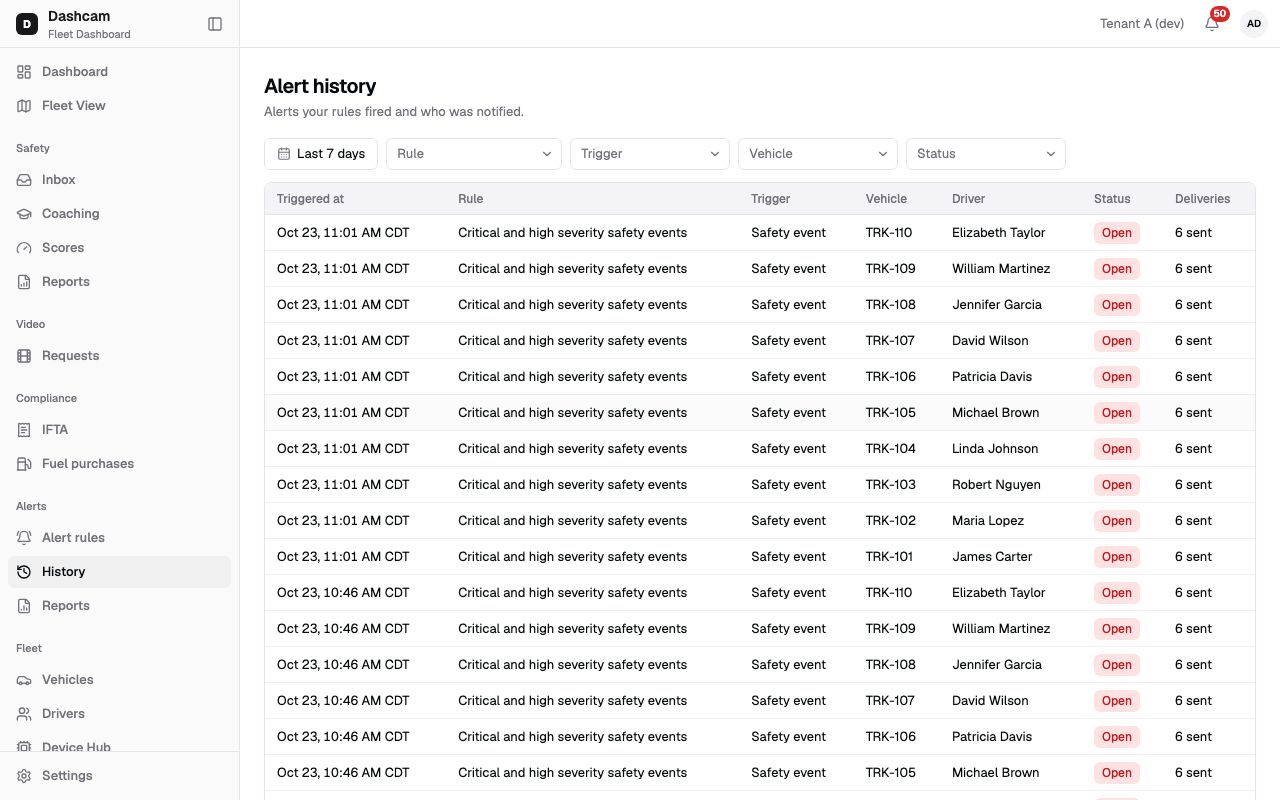Click the Dashcam logo icon
This screenshot has width=1280, height=800.
point(26,24)
